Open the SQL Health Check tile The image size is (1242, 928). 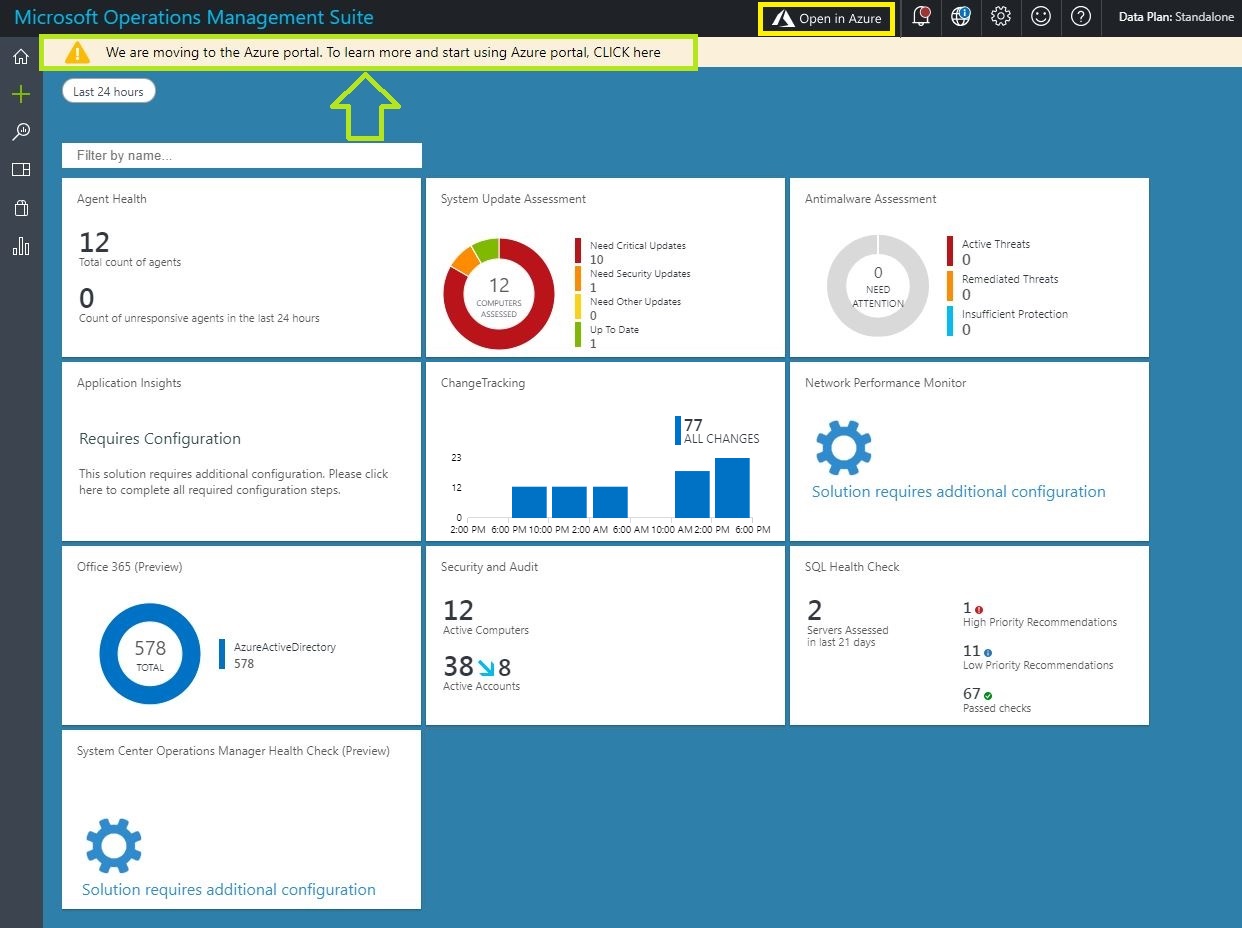tap(969, 636)
